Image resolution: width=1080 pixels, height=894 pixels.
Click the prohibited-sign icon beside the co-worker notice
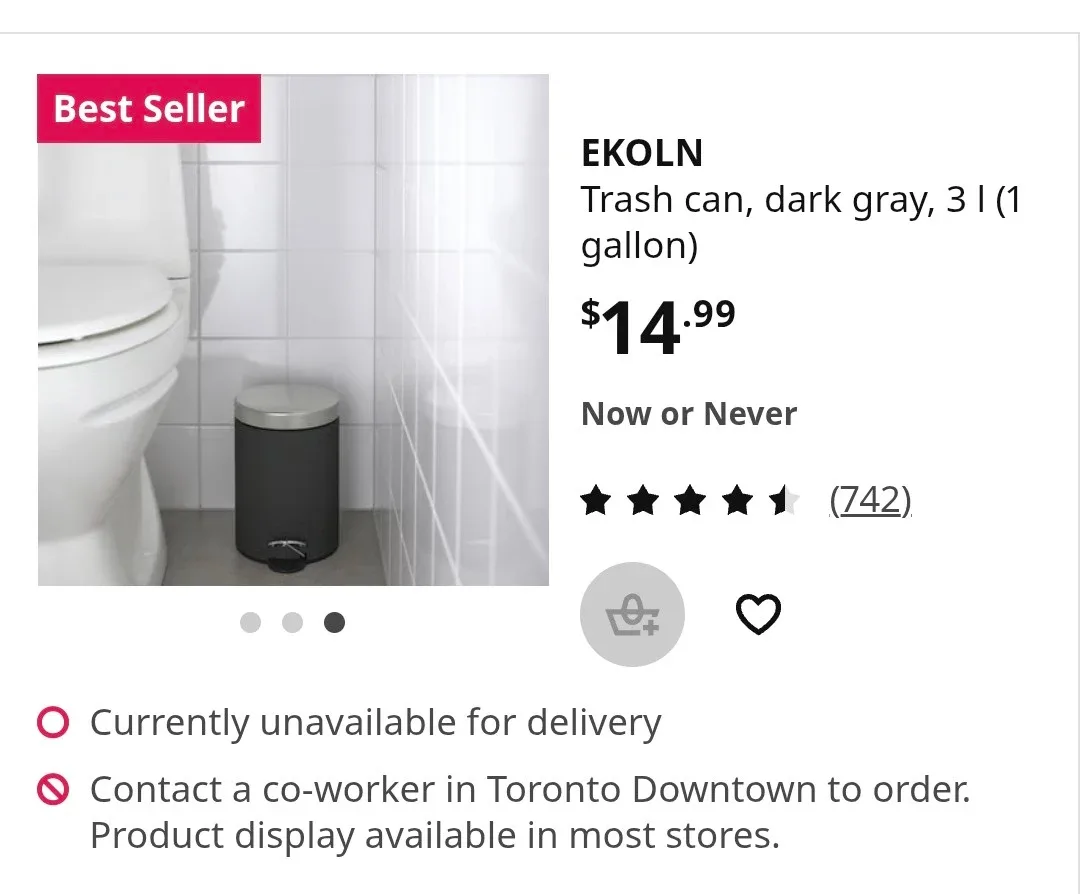[55, 789]
